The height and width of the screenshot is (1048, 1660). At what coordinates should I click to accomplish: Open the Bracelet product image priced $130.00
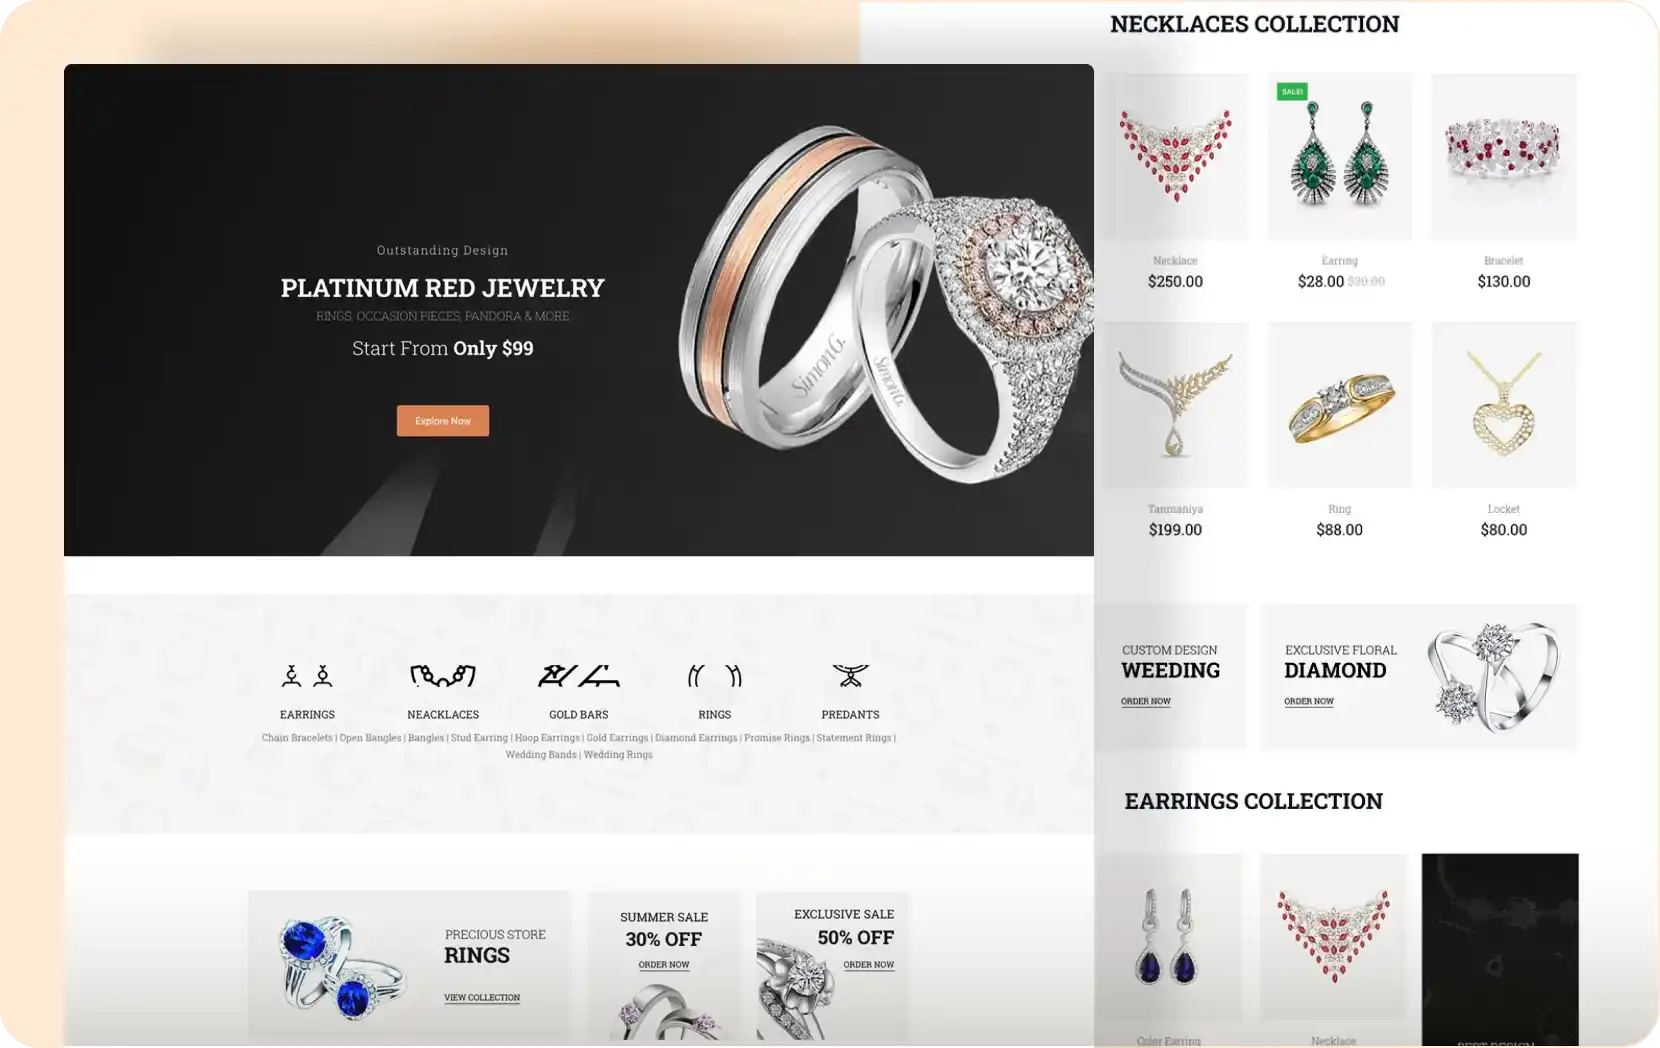(x=1504, y=156)
